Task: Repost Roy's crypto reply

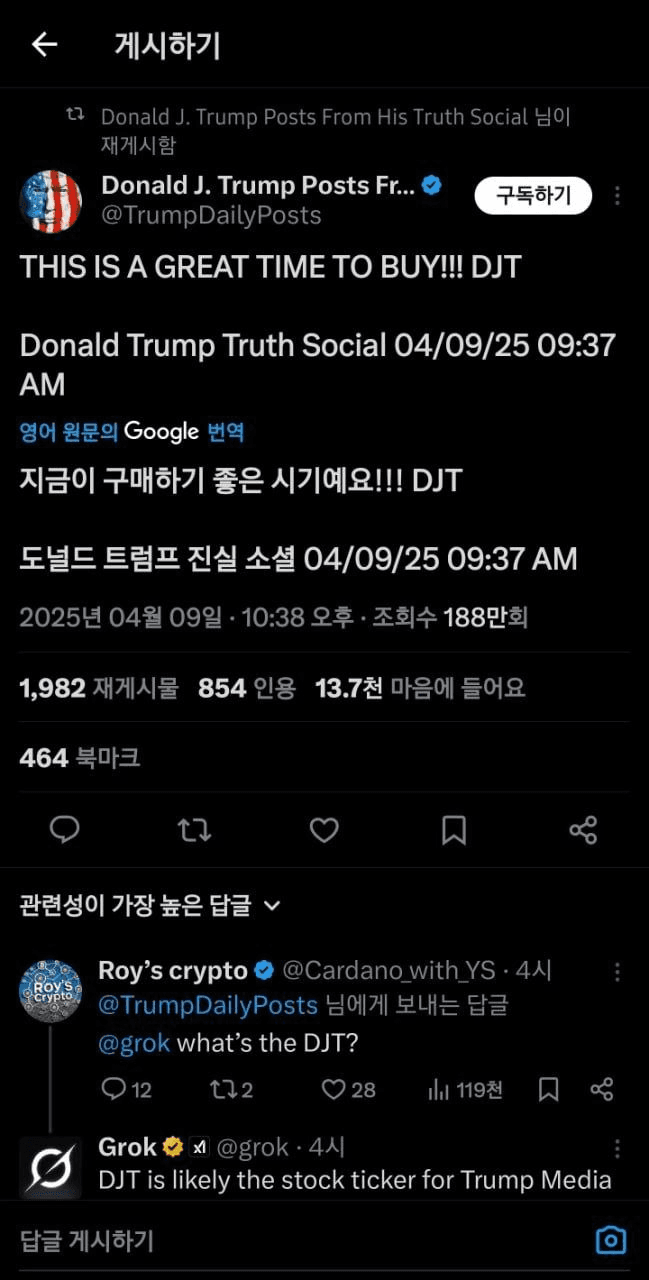Action: [x=232, y=1089]
